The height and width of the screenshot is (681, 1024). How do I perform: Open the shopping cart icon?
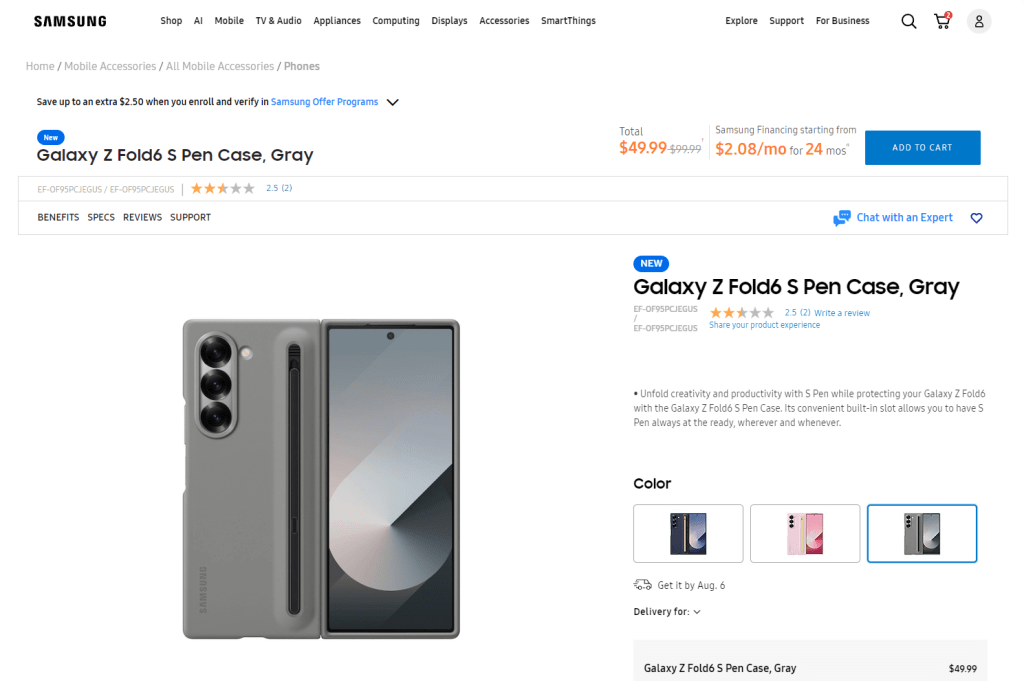[x=942, y=21]
